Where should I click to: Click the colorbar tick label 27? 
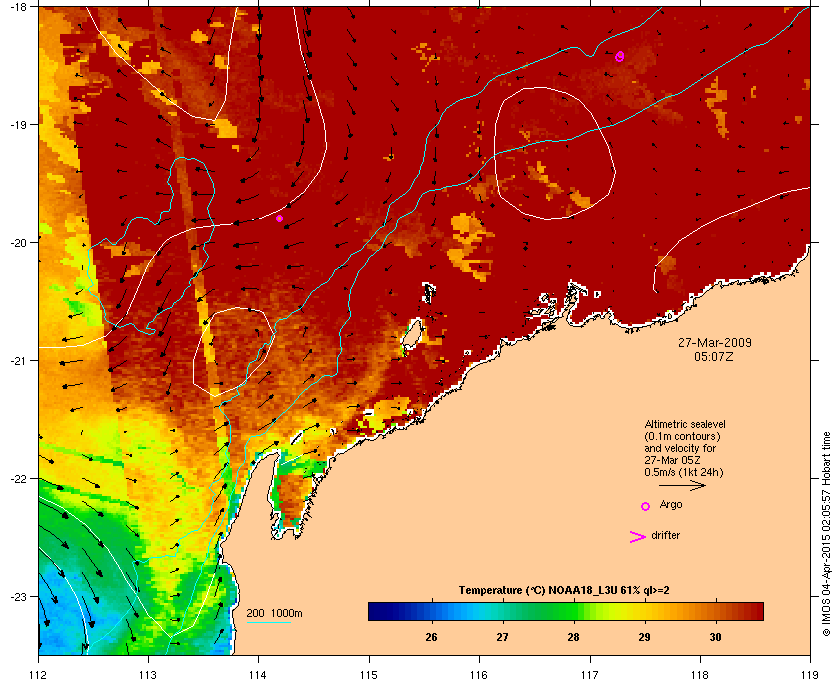[x=502, y=637]
